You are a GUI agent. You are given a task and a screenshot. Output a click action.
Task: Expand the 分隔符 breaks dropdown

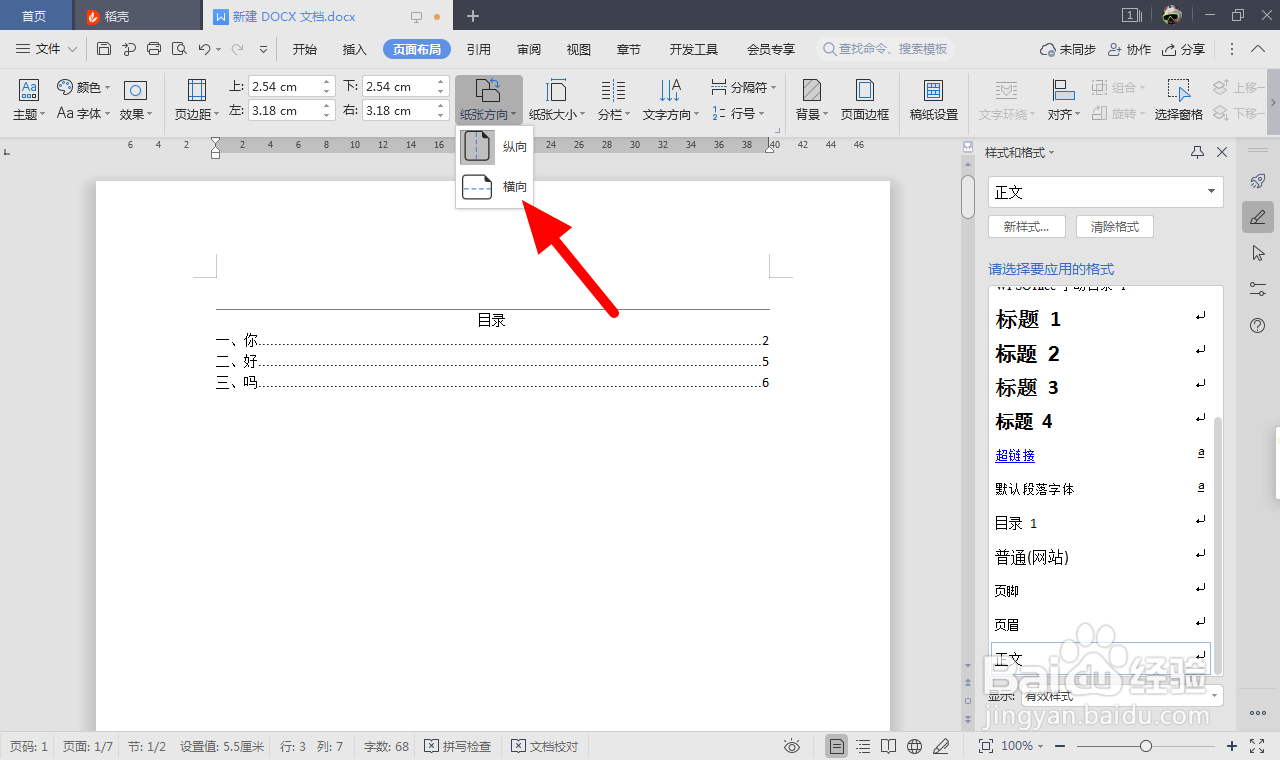point(773,88)
